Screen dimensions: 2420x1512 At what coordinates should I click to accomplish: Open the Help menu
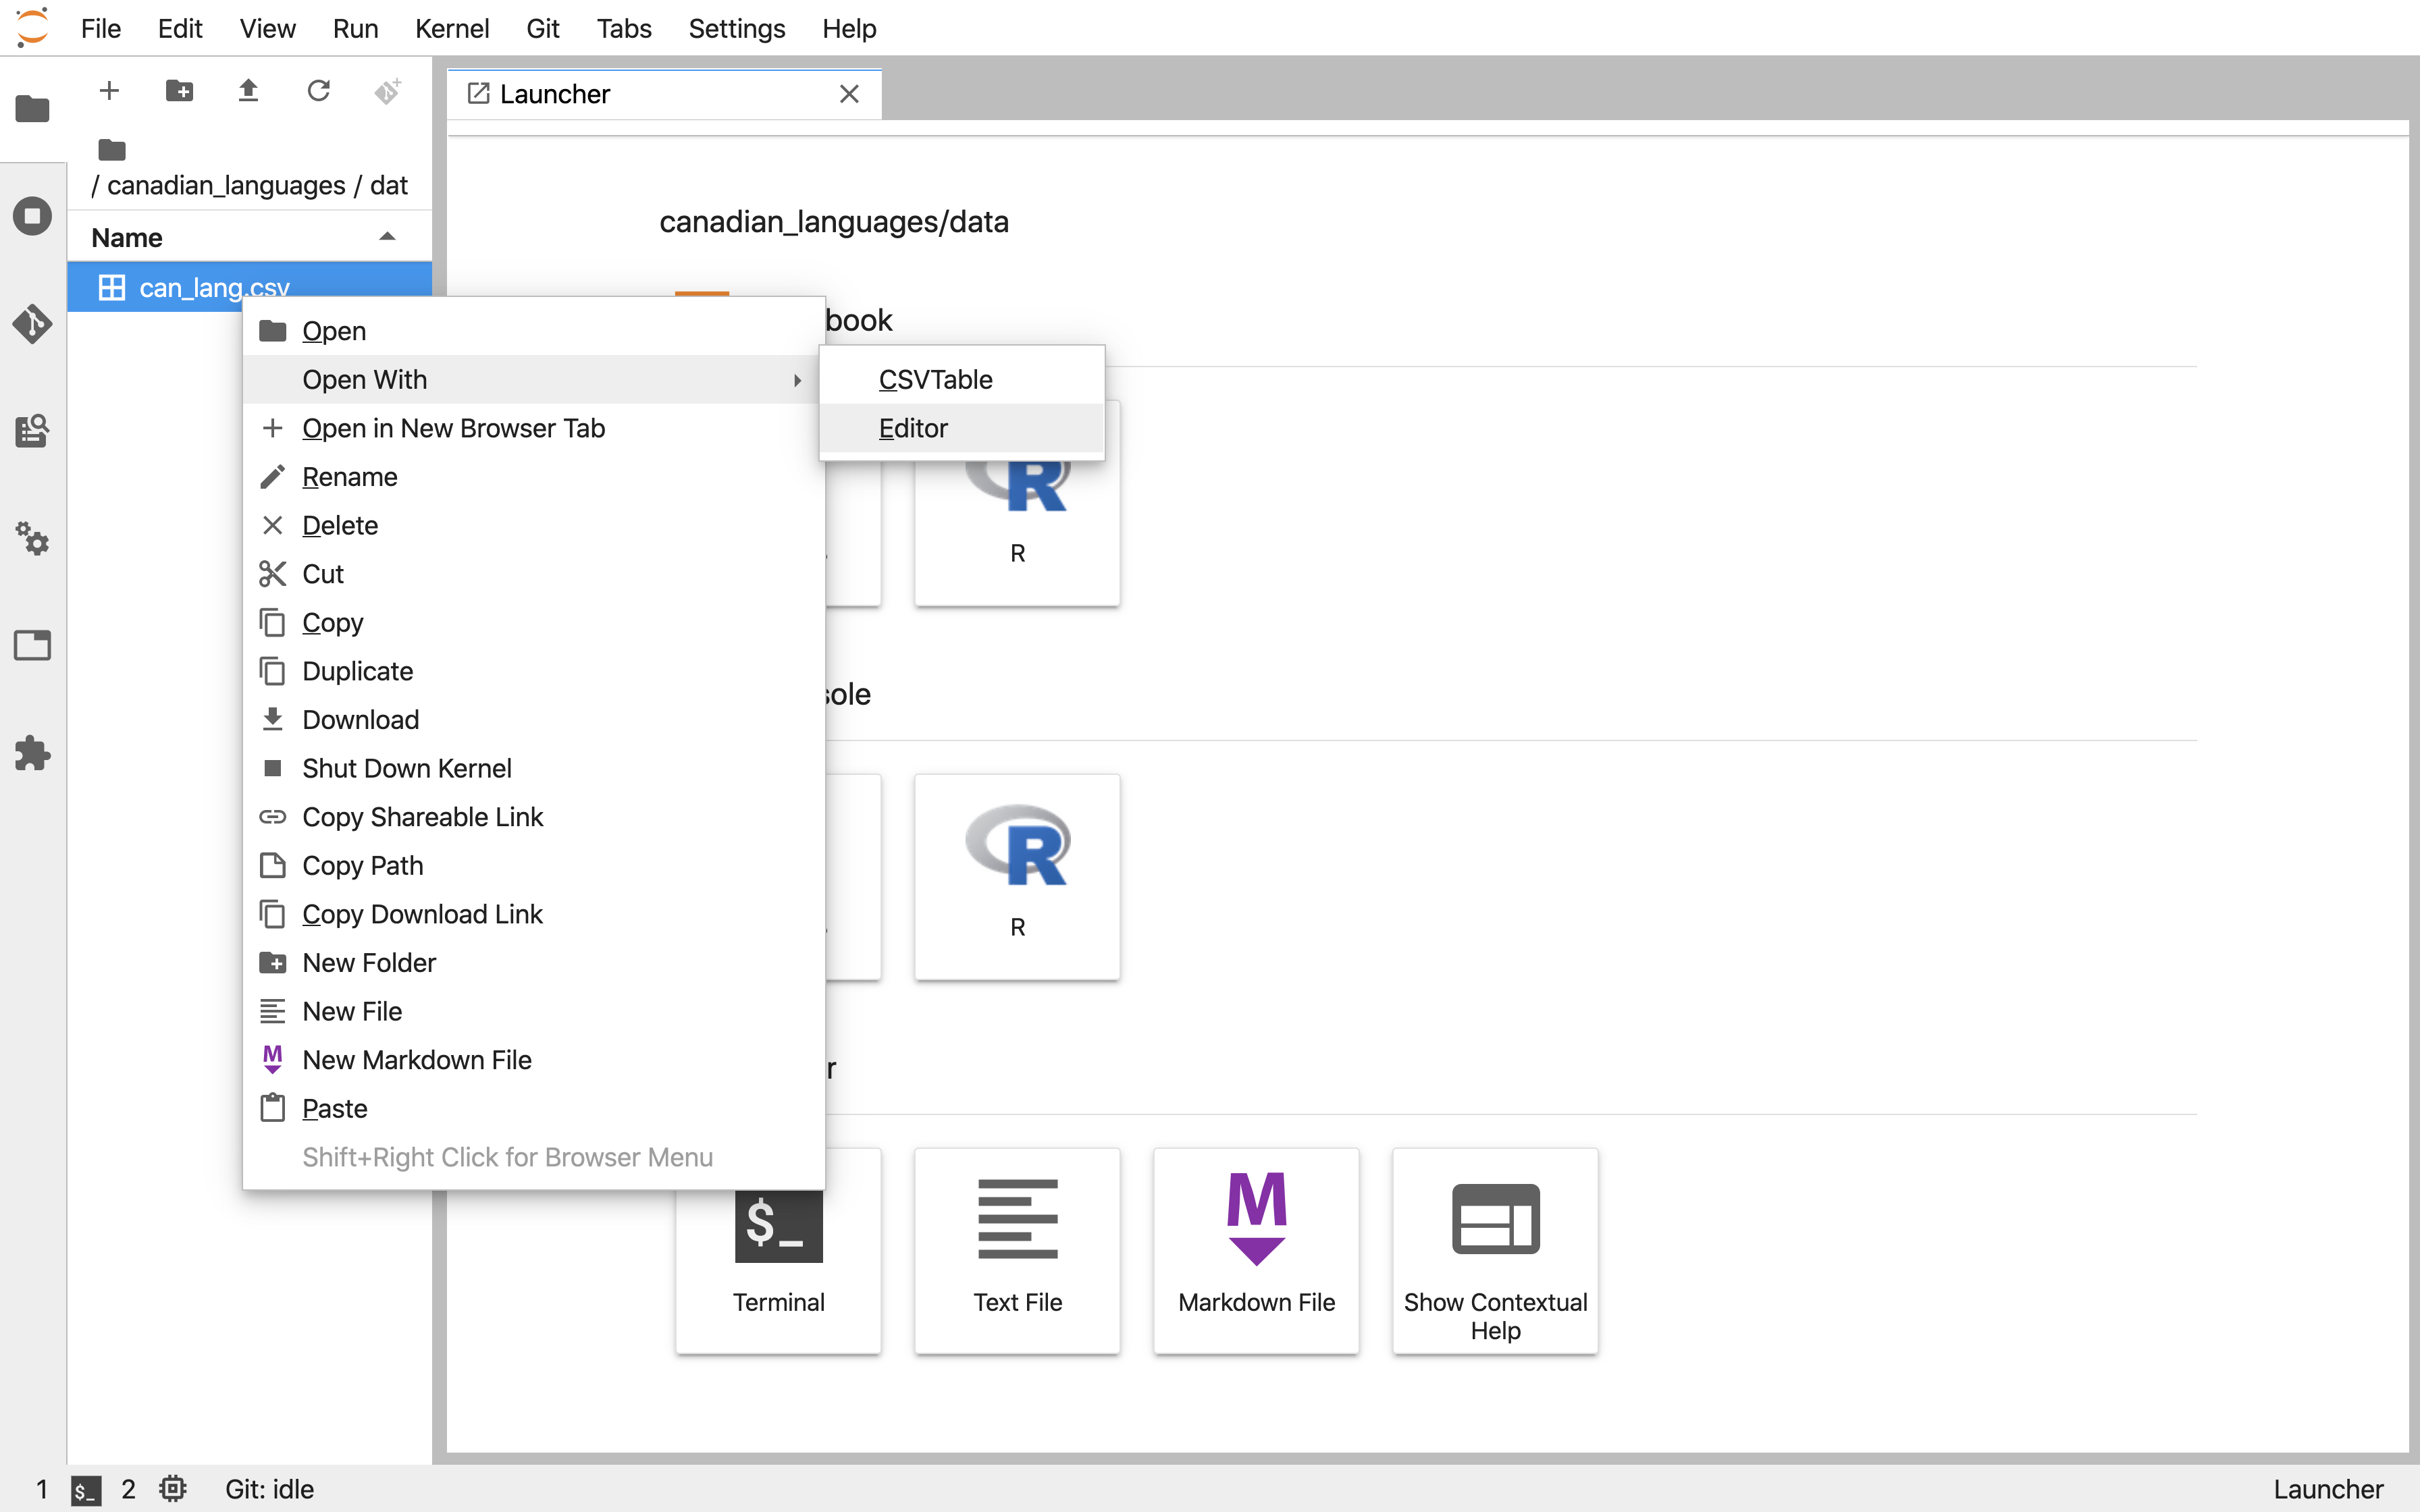(x=849, y=28)
